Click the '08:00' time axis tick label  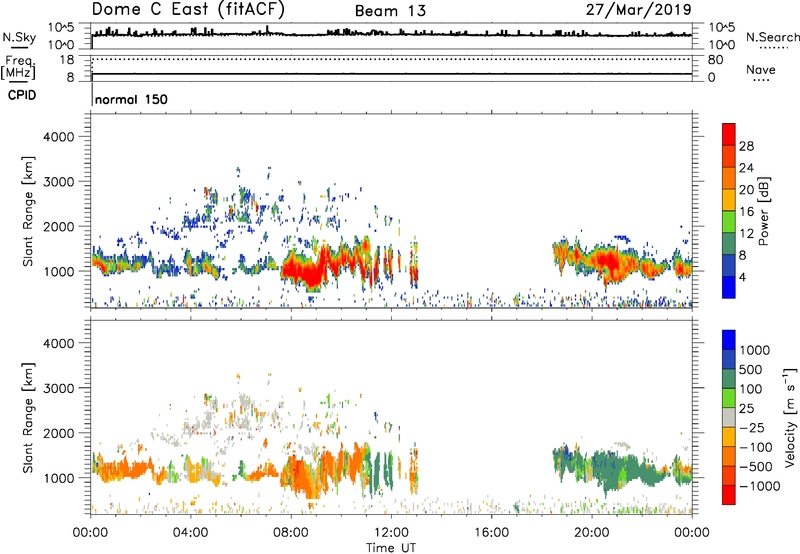pos(291,533)
